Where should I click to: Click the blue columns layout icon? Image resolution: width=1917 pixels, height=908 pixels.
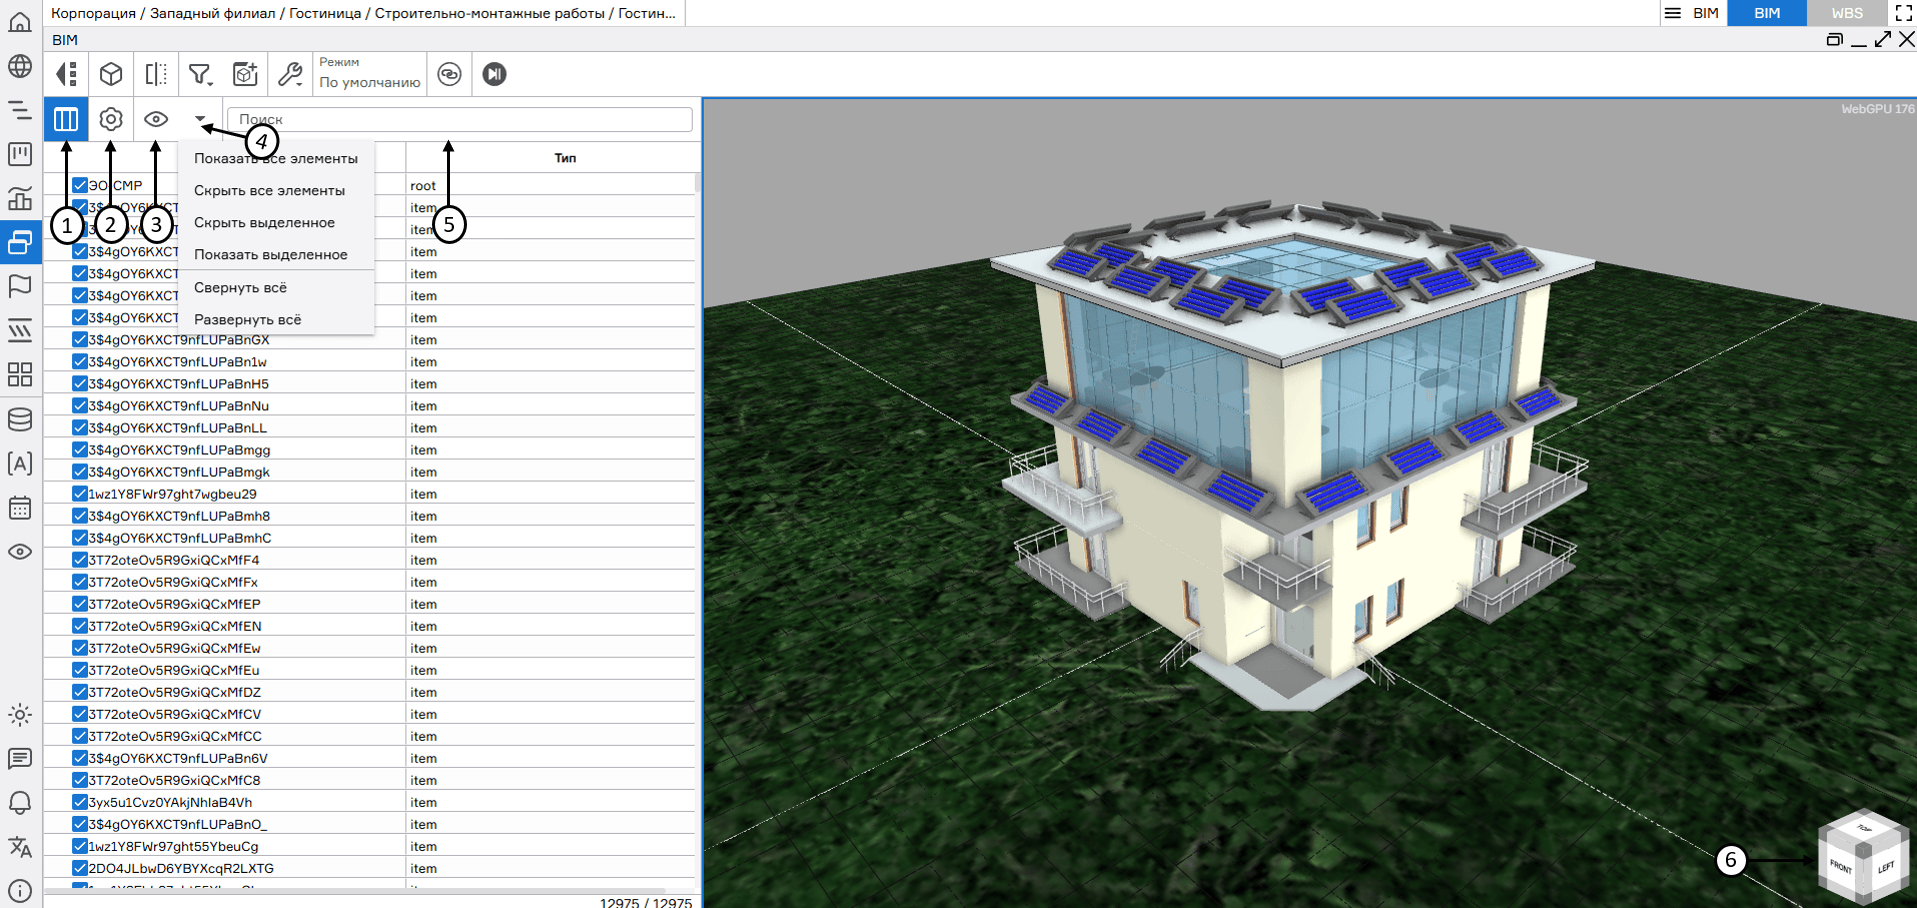pyautogui.click(x=66, y=119)
